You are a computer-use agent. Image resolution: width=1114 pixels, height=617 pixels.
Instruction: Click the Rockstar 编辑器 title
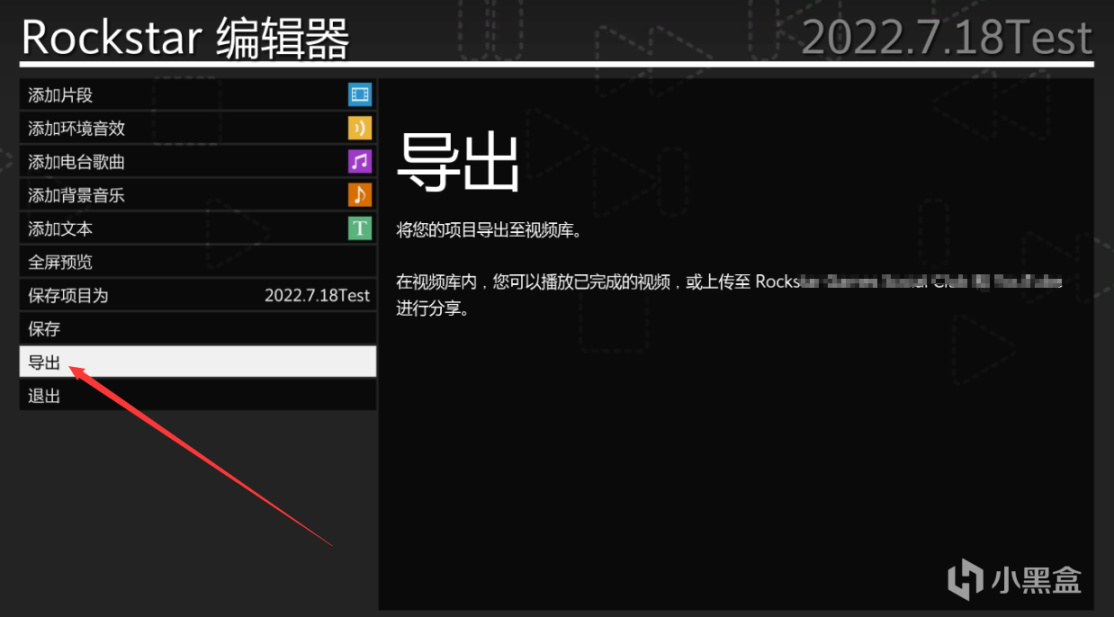185,37
